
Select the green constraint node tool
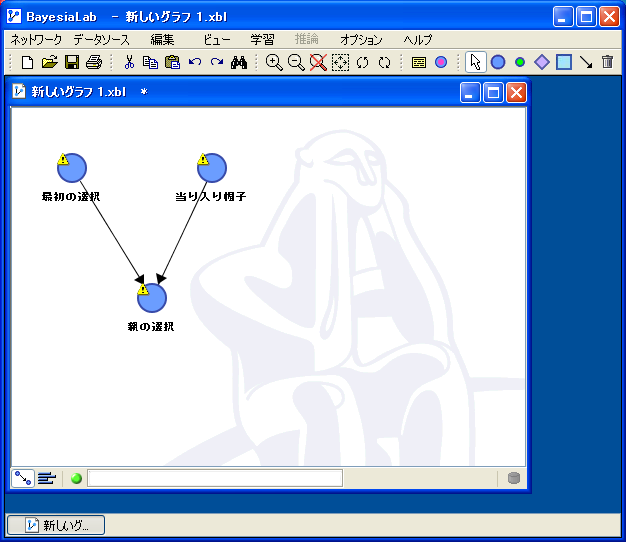click(x=520, y=62)
